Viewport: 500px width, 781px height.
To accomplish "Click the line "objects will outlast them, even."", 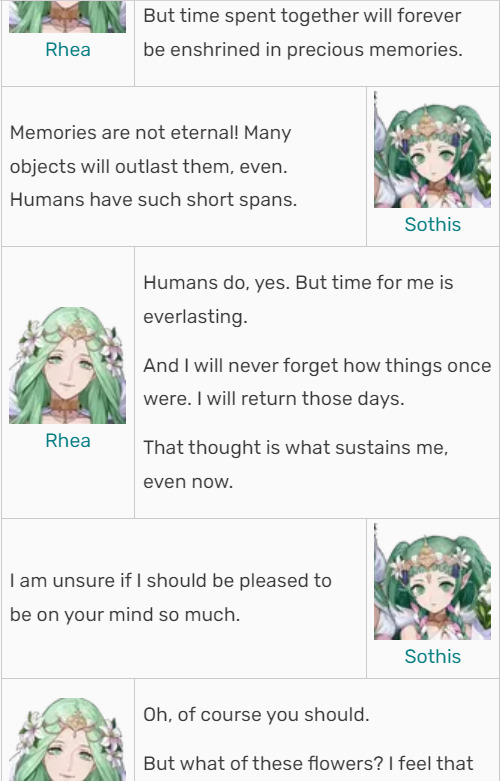I will [148, 166].
